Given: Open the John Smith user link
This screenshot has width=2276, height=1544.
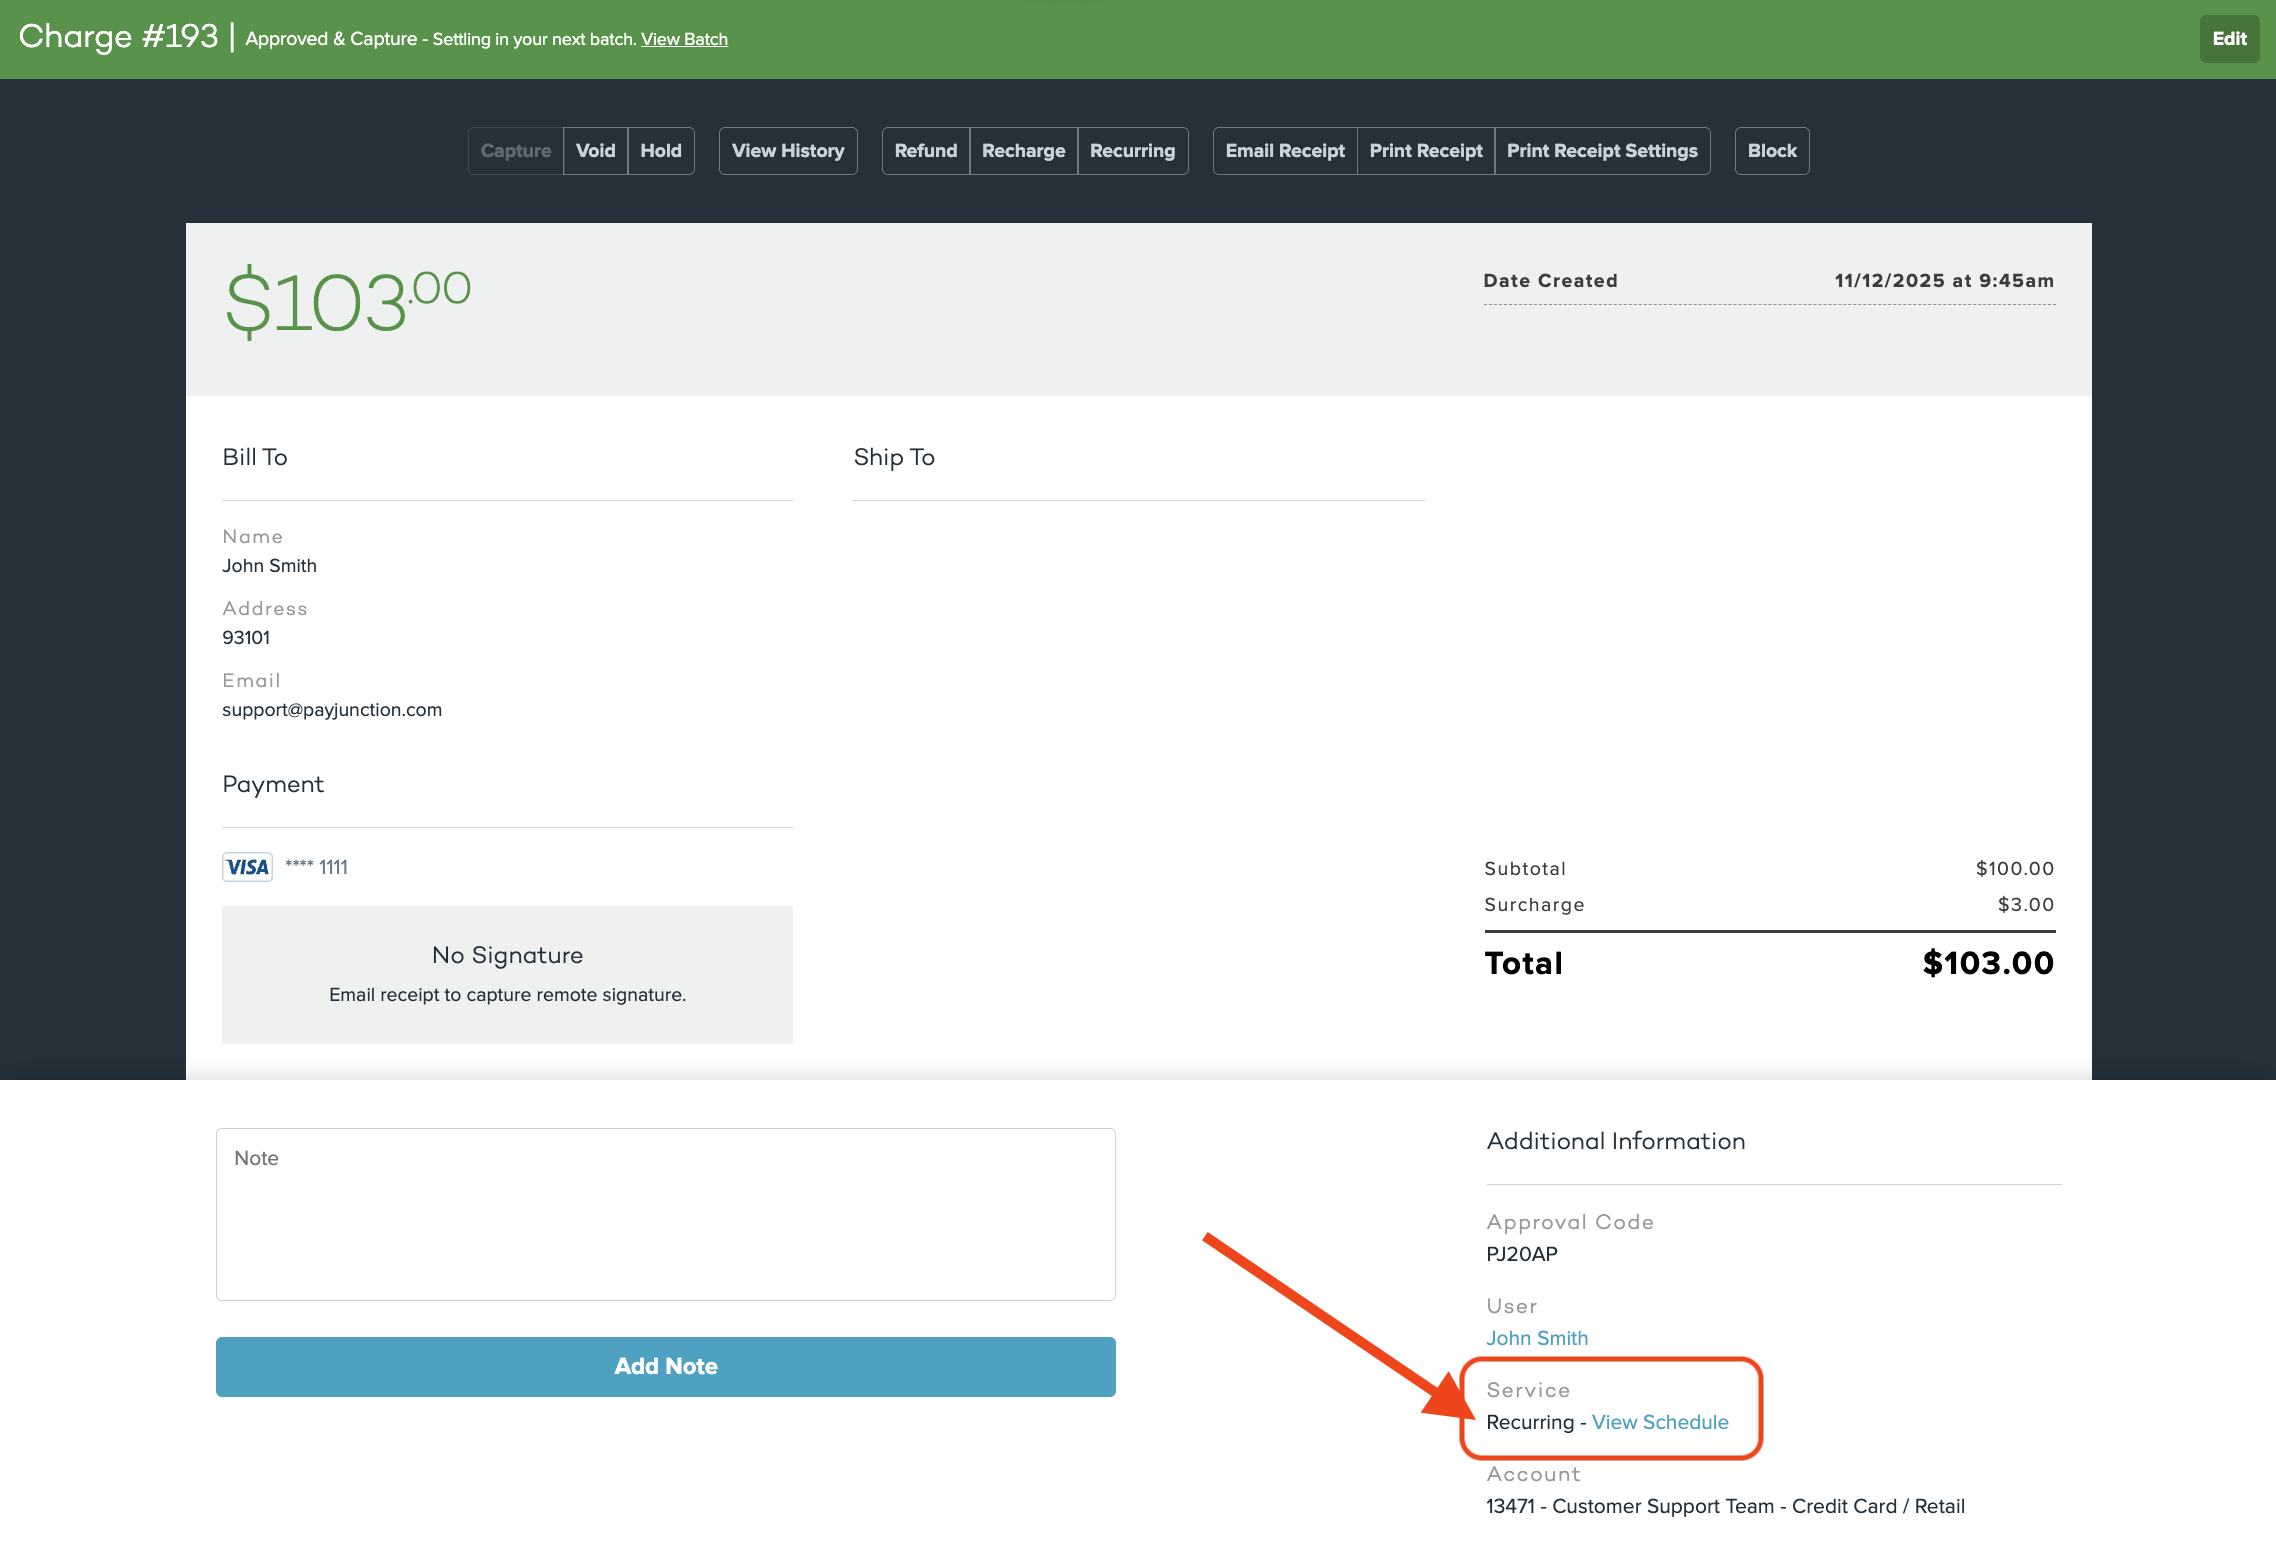Looking at the screenshot, I should point(1537,1338).
